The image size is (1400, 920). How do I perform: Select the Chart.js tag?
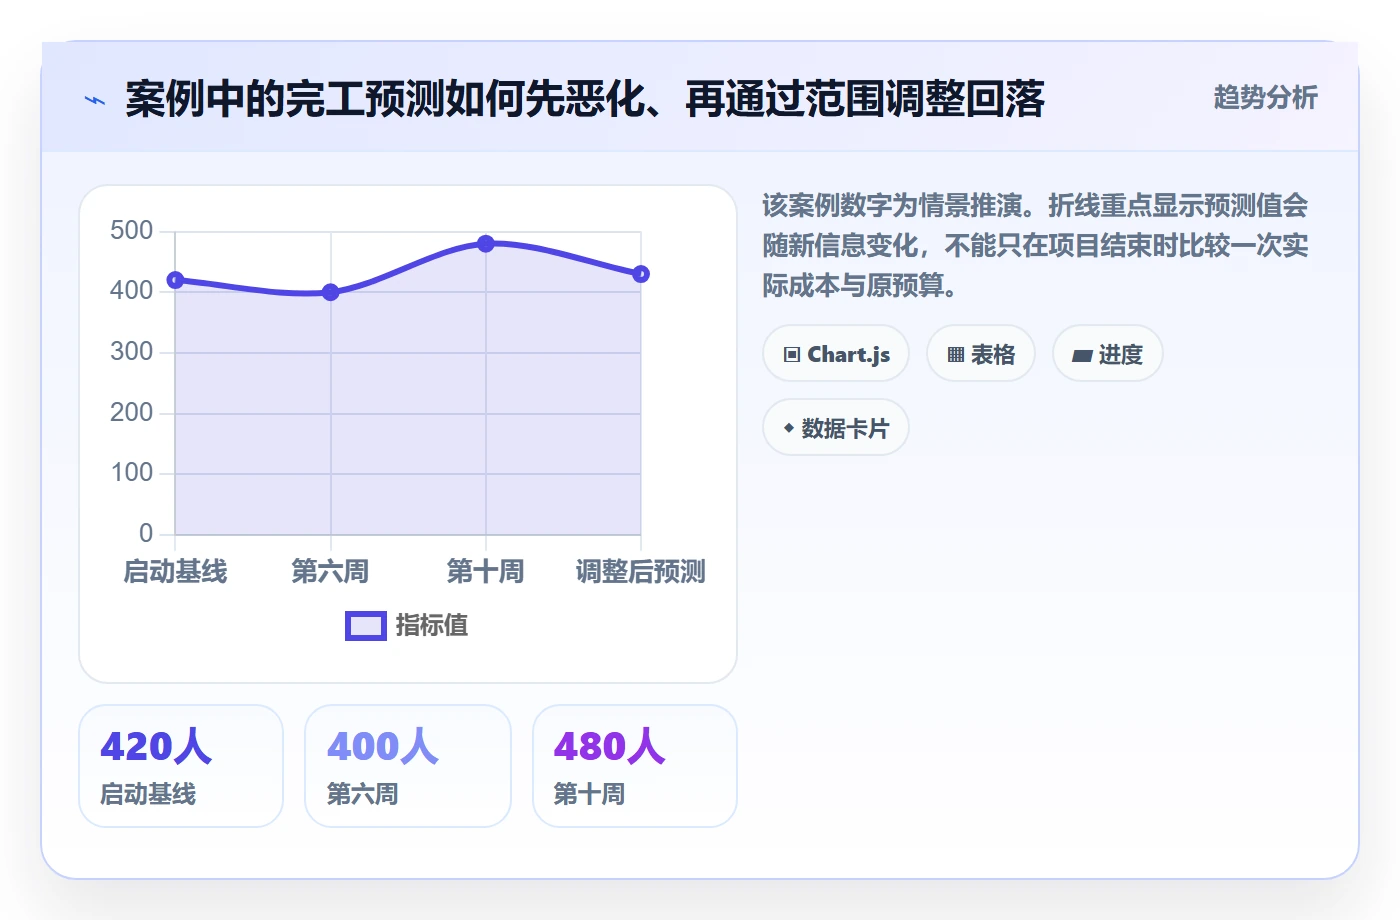click(836, 354)
